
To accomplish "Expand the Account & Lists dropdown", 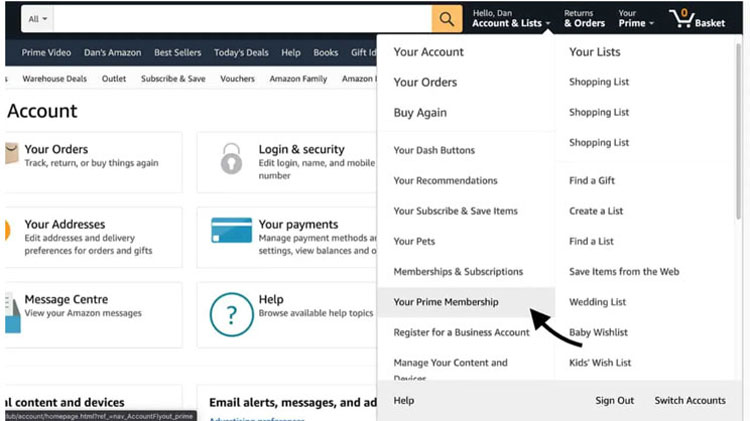I will 511,19.
